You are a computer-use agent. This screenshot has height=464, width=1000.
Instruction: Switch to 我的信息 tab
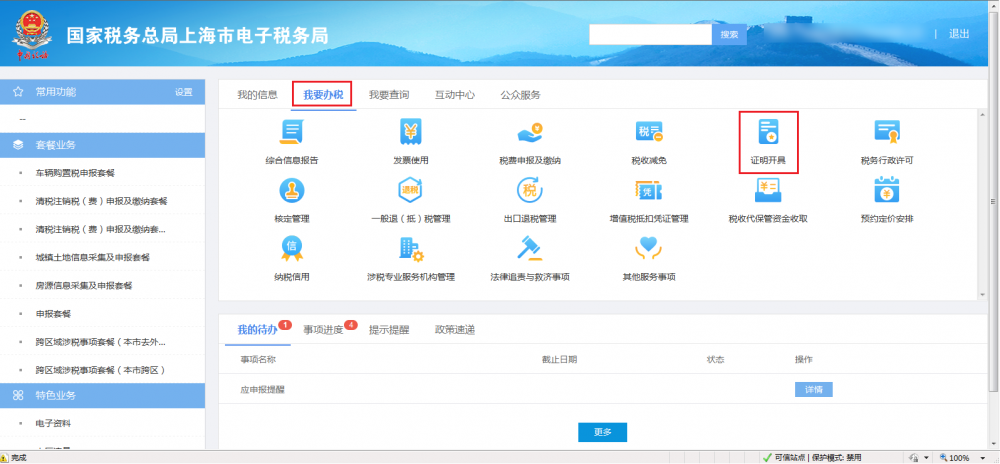[x=258, y=95]
